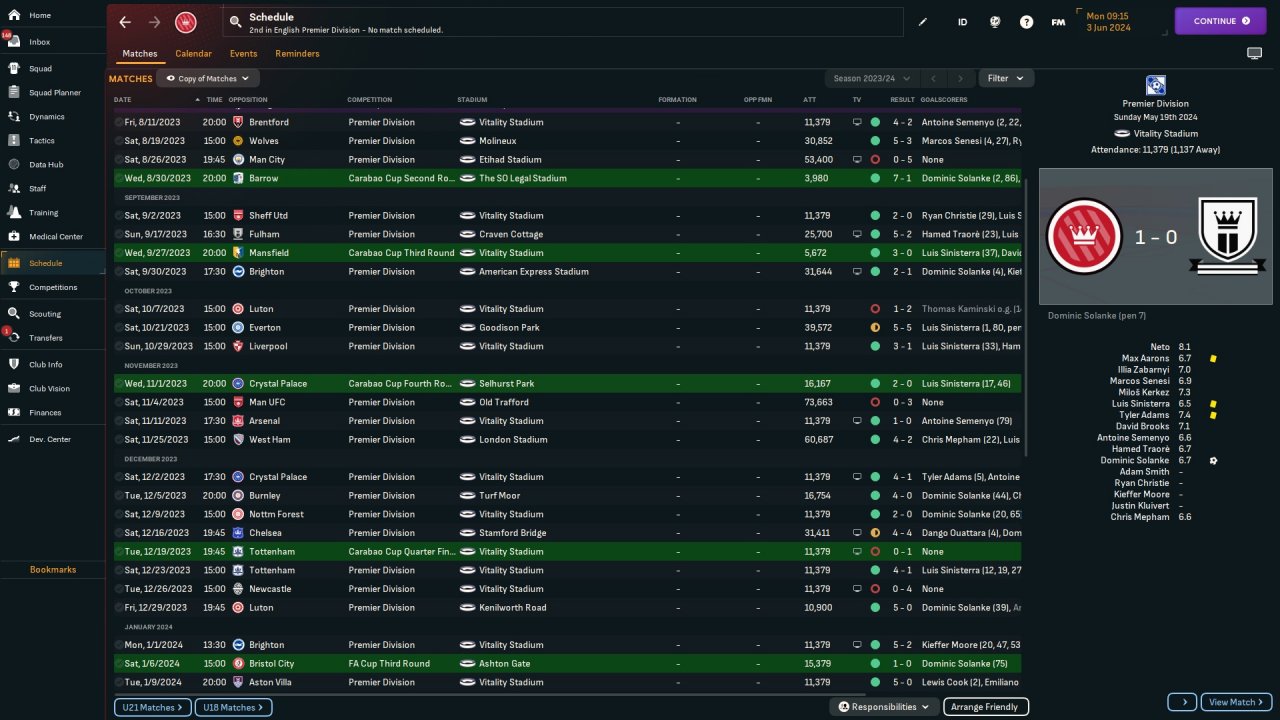1280x720 pixels.
Task: Open the Tactics sidebar icon
Action: [14, 140]
